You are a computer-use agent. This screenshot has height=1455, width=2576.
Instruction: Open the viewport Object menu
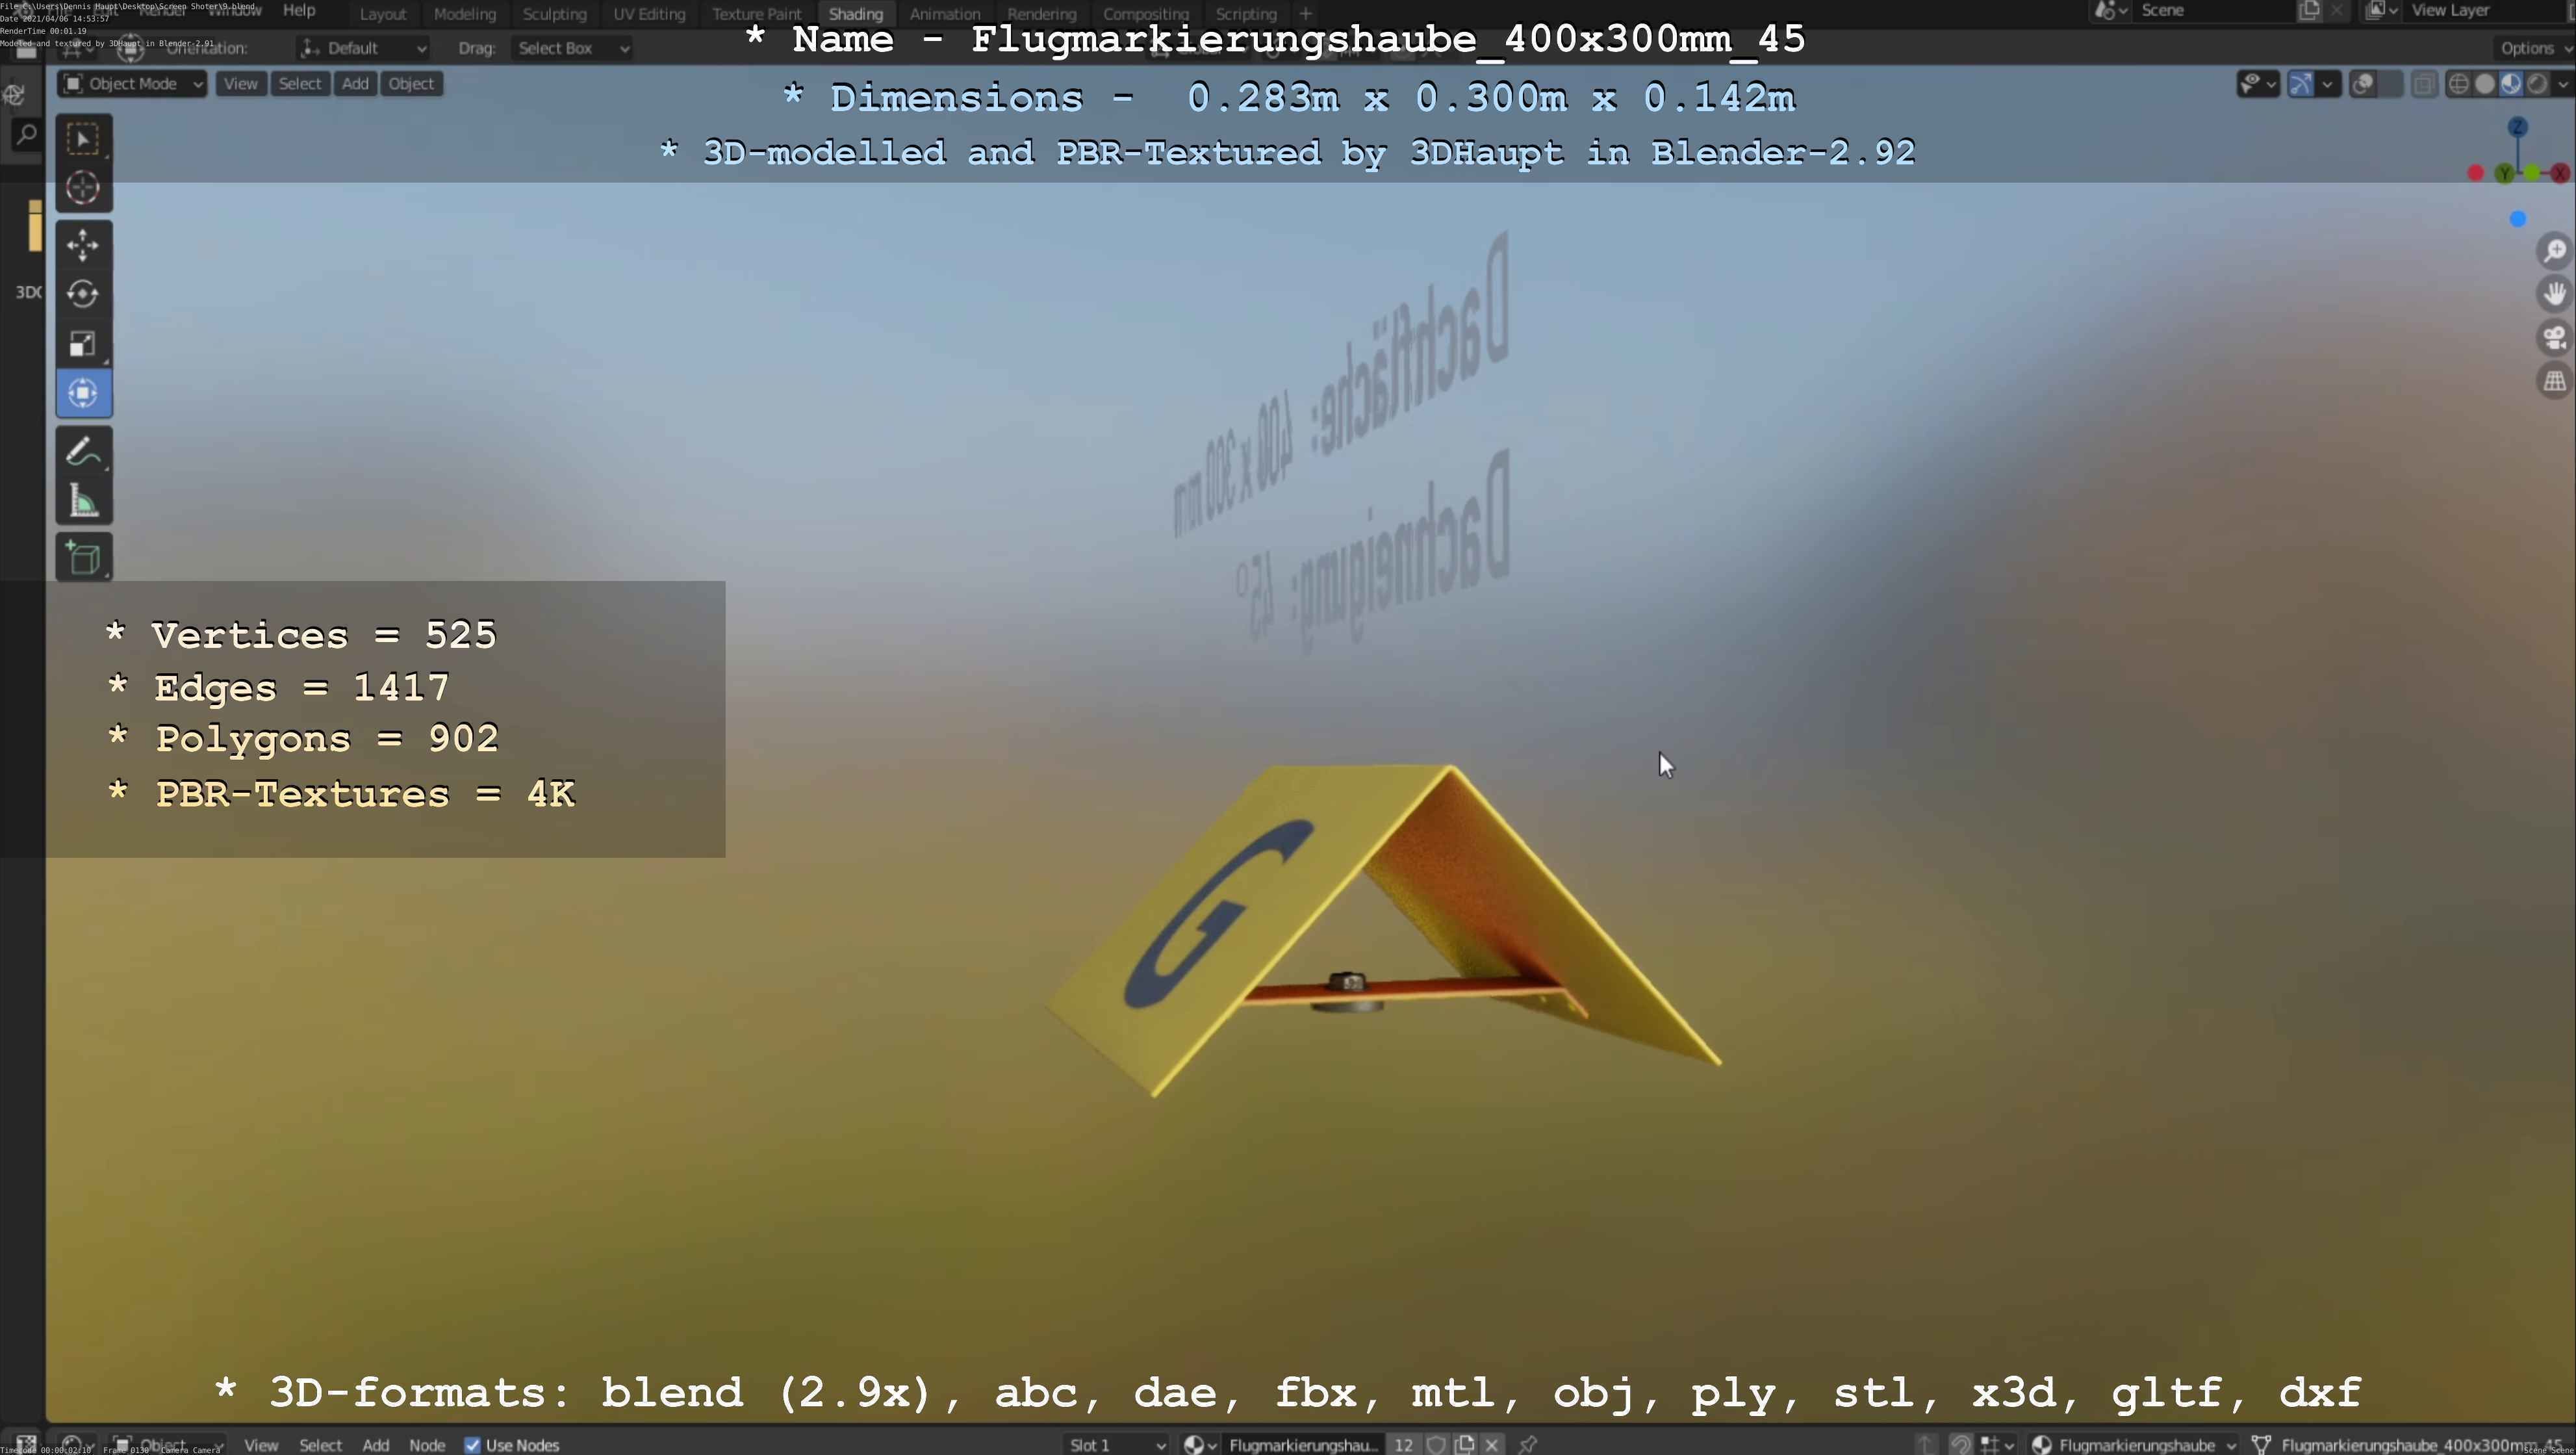(411, 84)
